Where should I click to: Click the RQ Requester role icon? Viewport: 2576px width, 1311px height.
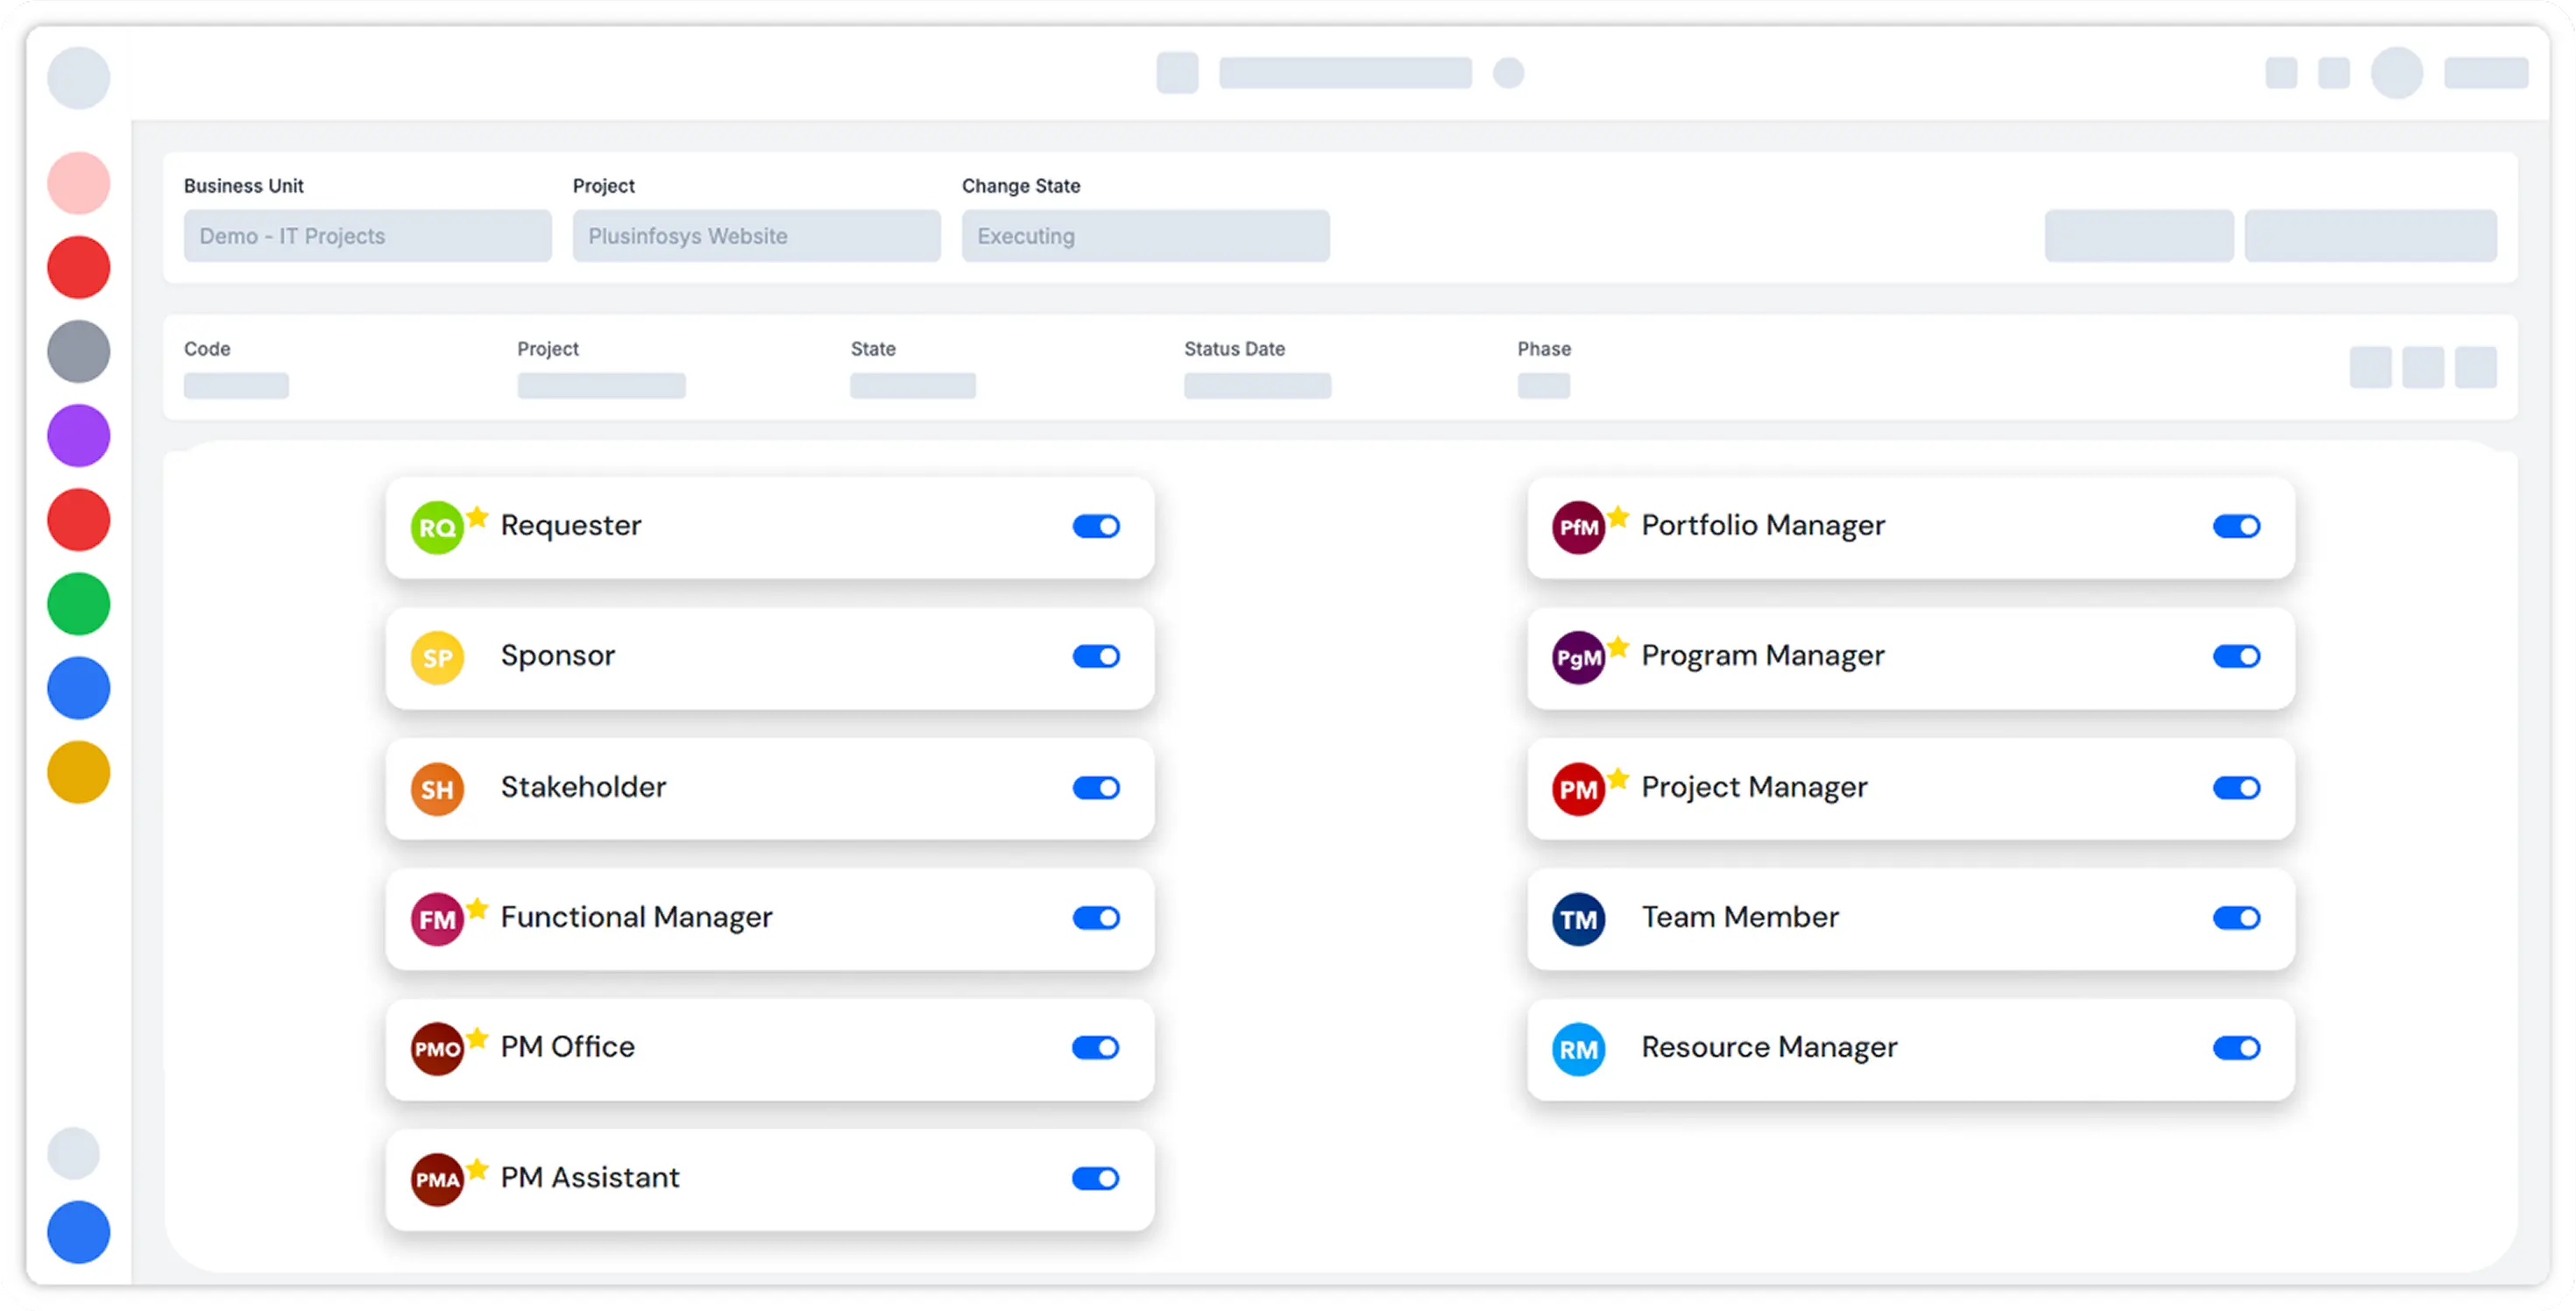437,525
